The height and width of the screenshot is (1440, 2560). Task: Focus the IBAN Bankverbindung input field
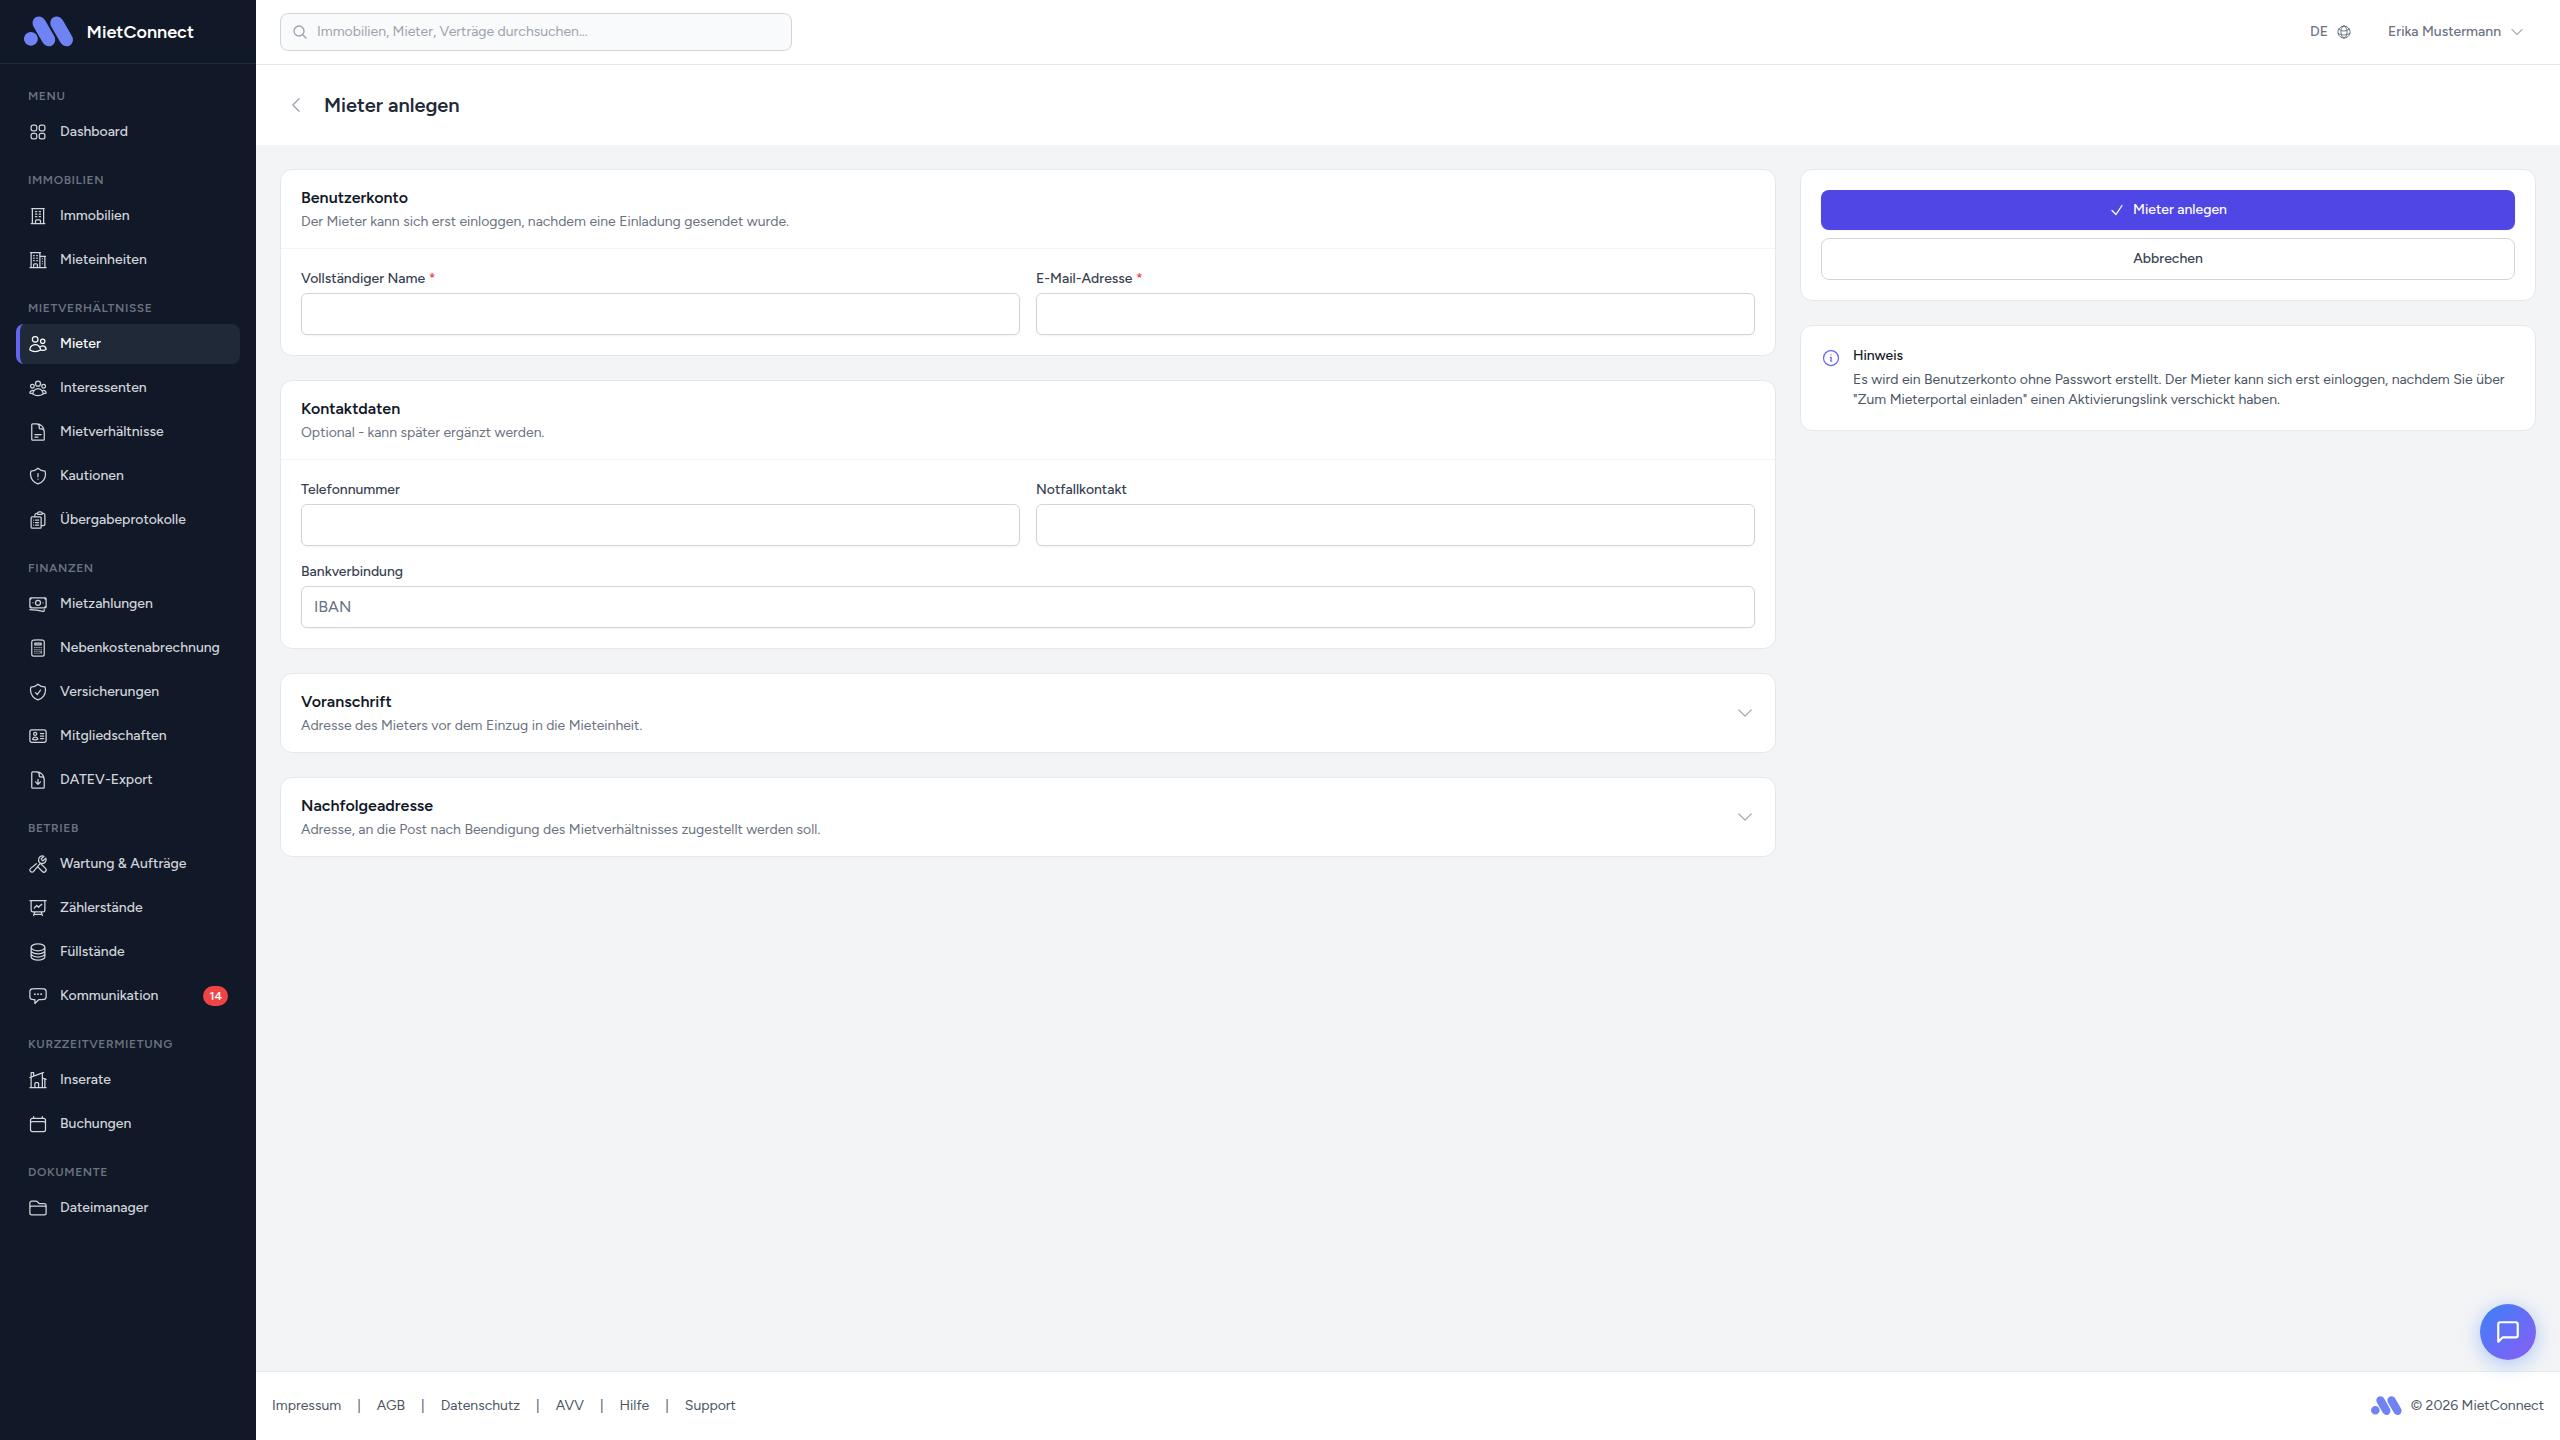(1027, 607)
